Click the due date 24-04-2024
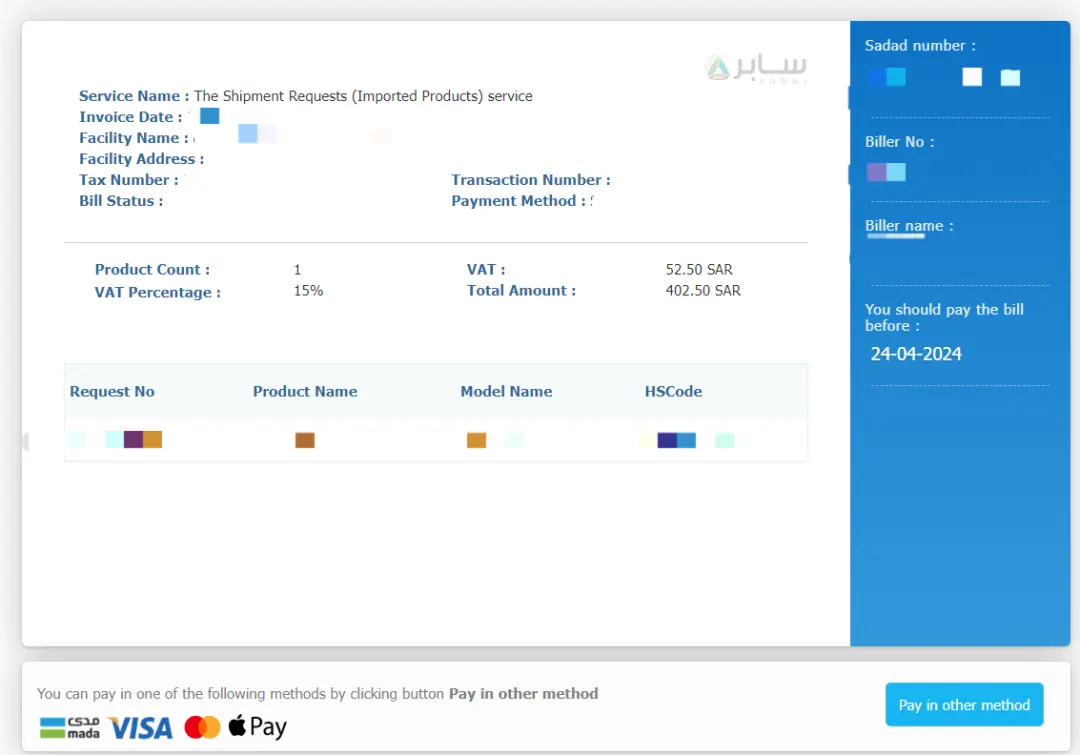This screenshot has width=1080, height=755. (x=915, y=354)
